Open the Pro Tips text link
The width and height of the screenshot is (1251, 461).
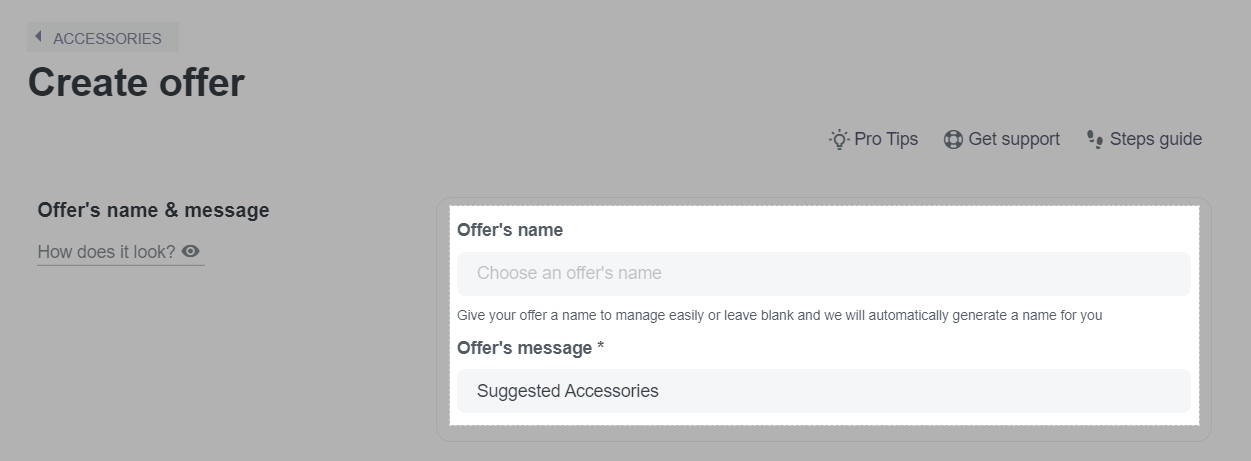[x=886, y=139]
